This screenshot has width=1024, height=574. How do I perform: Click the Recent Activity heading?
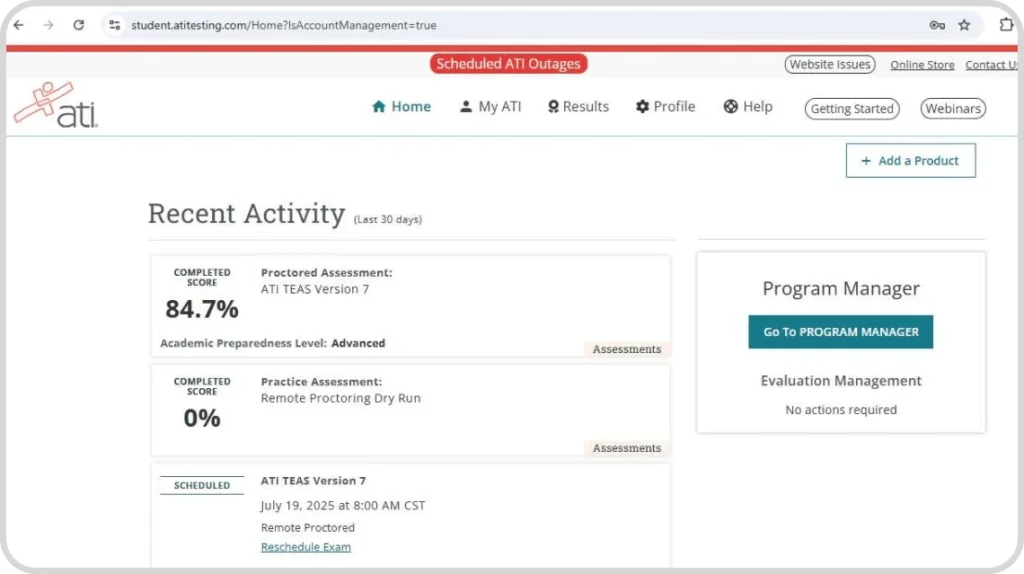[x=246, y=214]
